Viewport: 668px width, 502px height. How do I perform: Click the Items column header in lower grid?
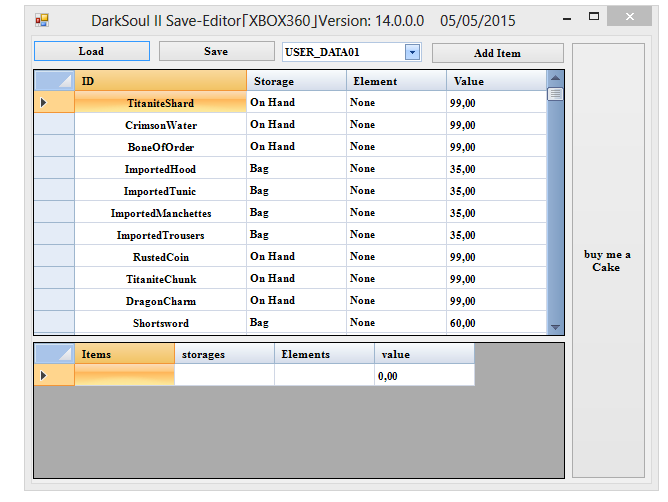(124, 354)
